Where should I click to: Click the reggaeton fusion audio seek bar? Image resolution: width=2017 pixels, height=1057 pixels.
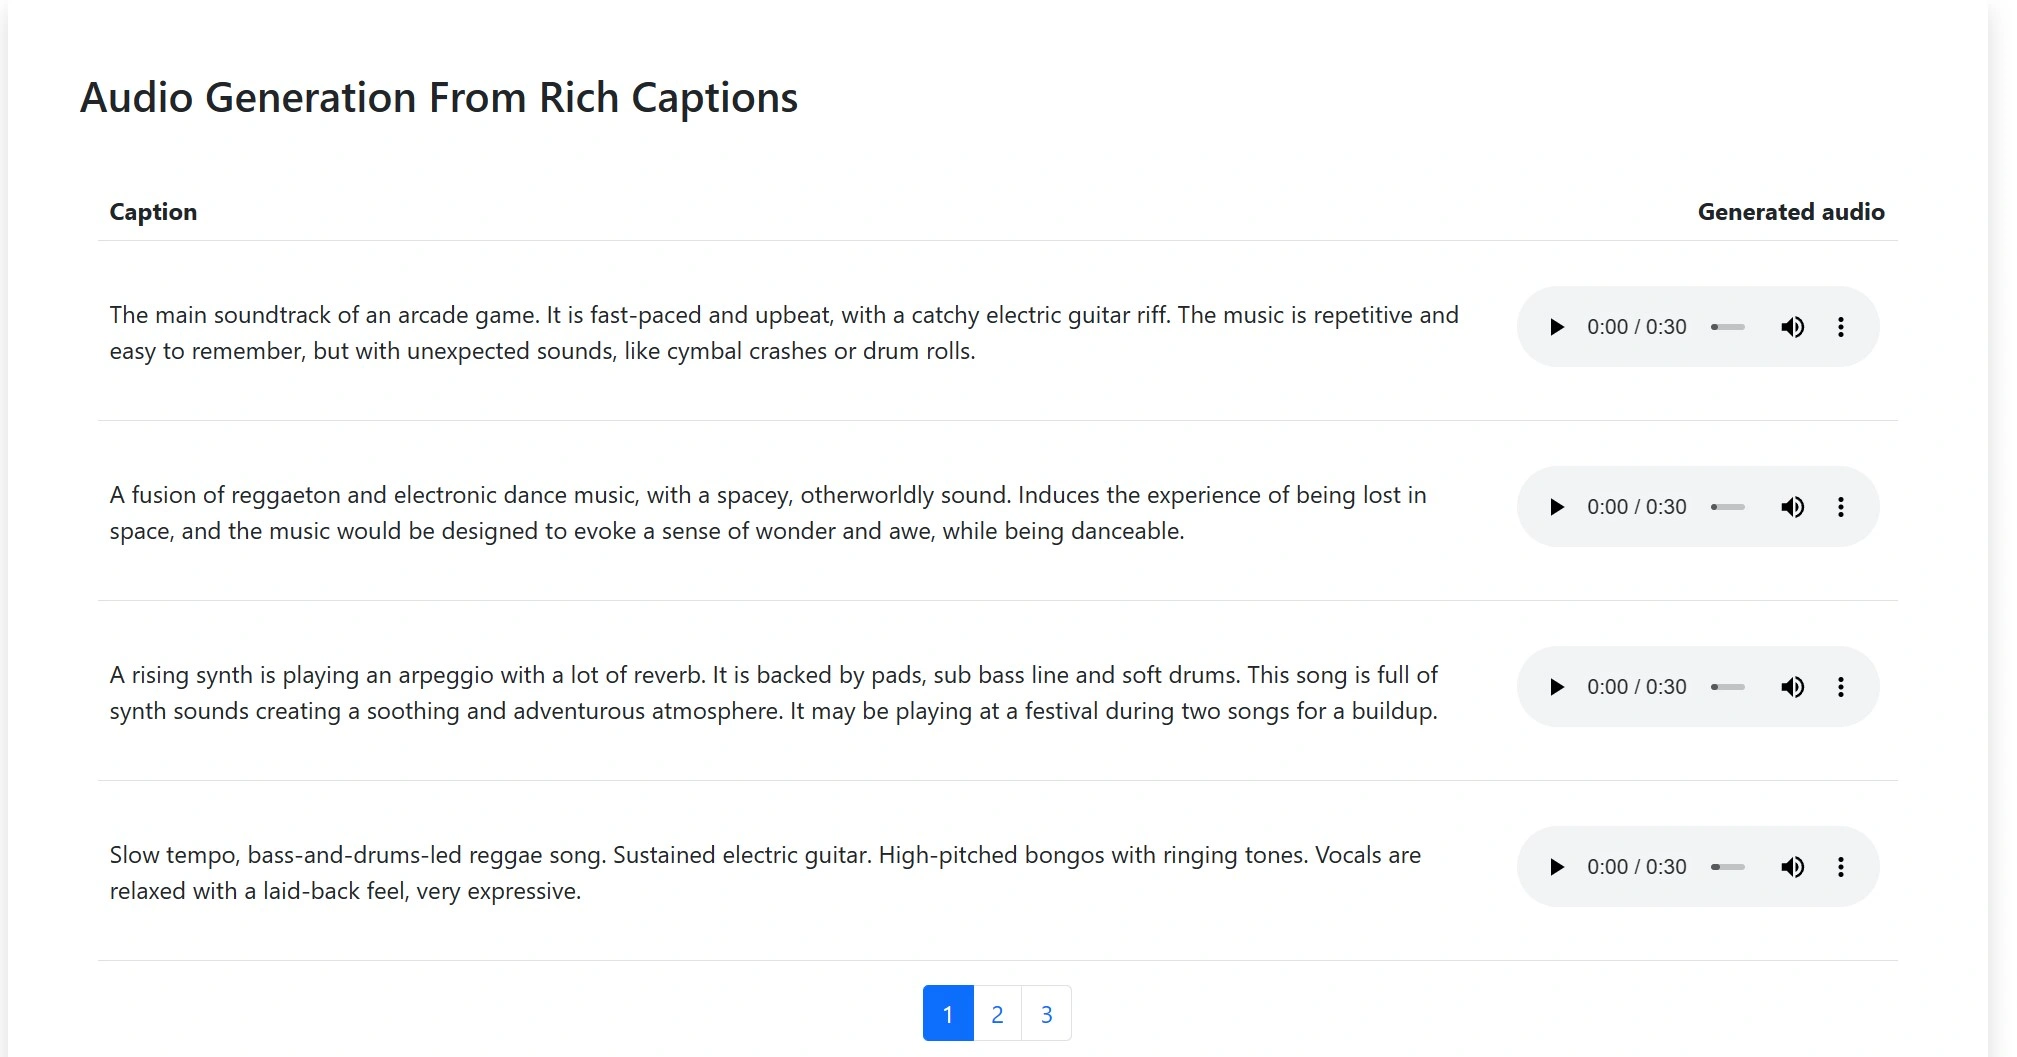1728,507
